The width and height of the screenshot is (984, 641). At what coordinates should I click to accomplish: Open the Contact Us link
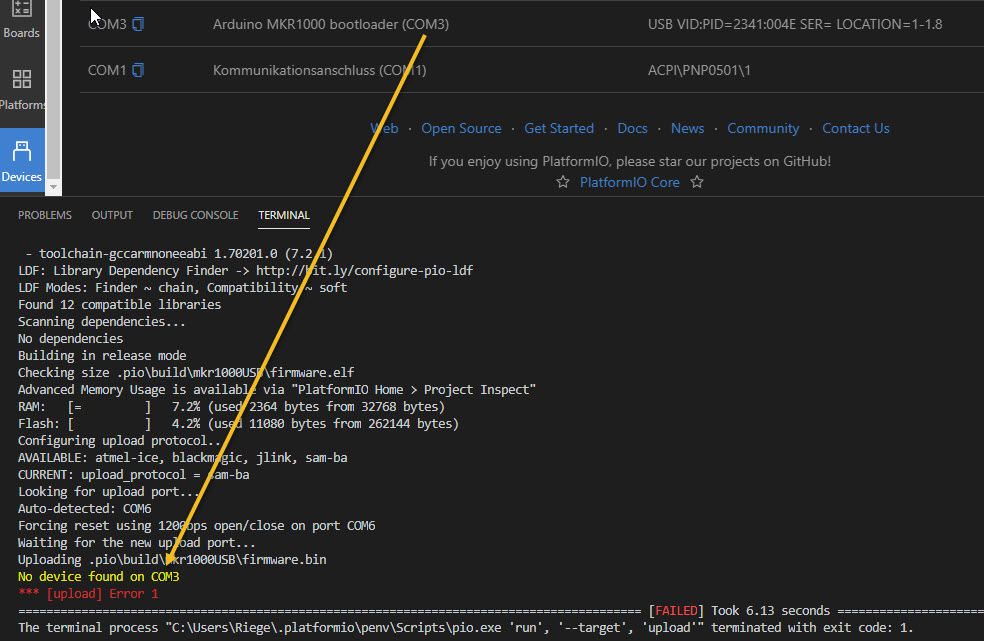click(855, 128)
